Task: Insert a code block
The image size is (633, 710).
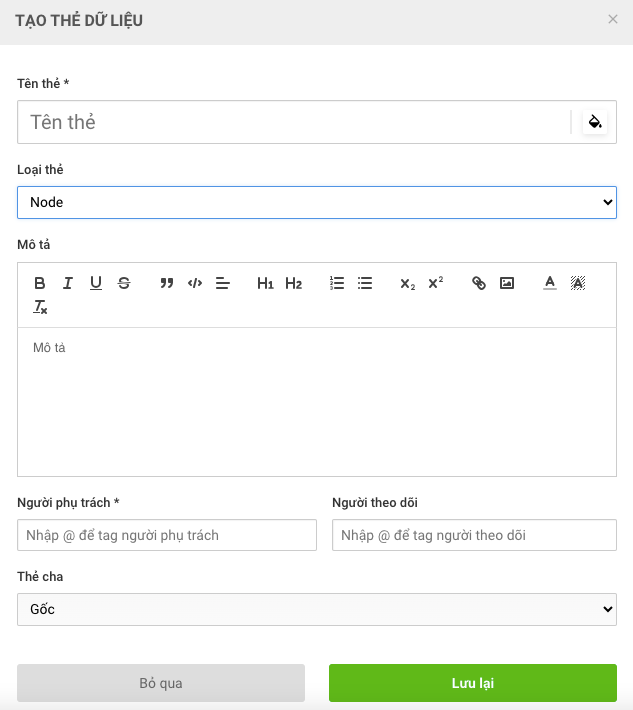Action: coord(195,283)
